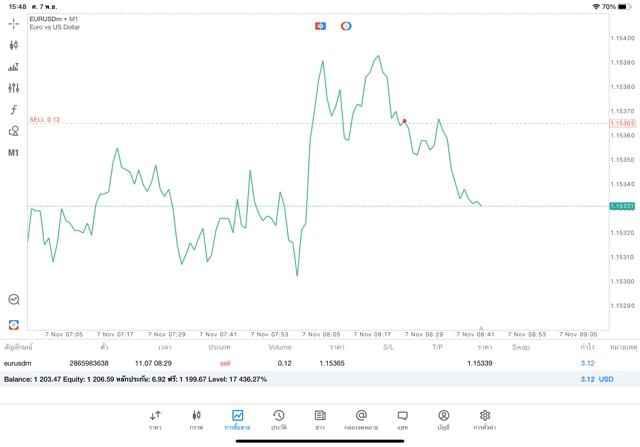Open the settings gear tab
Viewport: 640px width, 447px height.
485,419
